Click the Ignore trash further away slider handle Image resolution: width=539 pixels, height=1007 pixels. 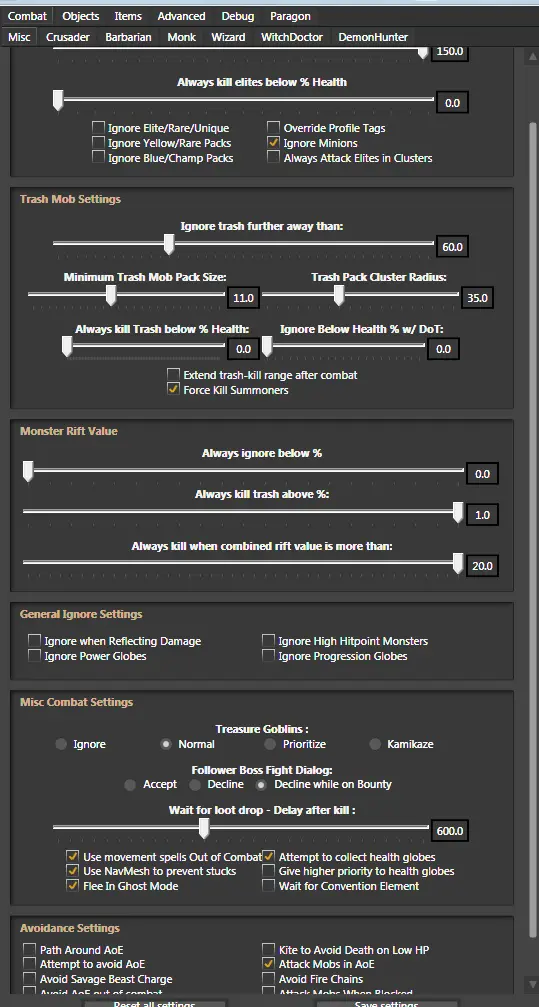[x=169, y=244]
